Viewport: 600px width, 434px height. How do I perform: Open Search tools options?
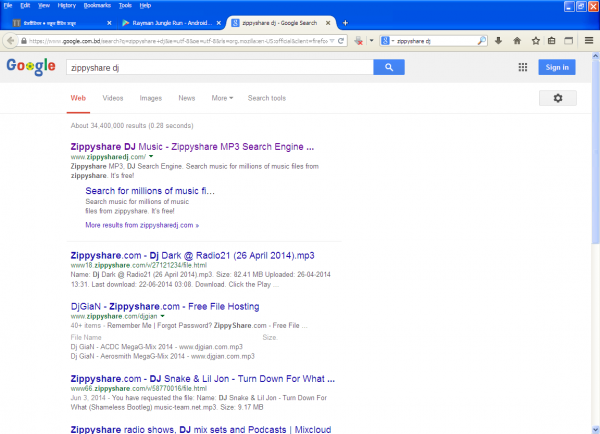pyautogui.click(x=267, y=98)
